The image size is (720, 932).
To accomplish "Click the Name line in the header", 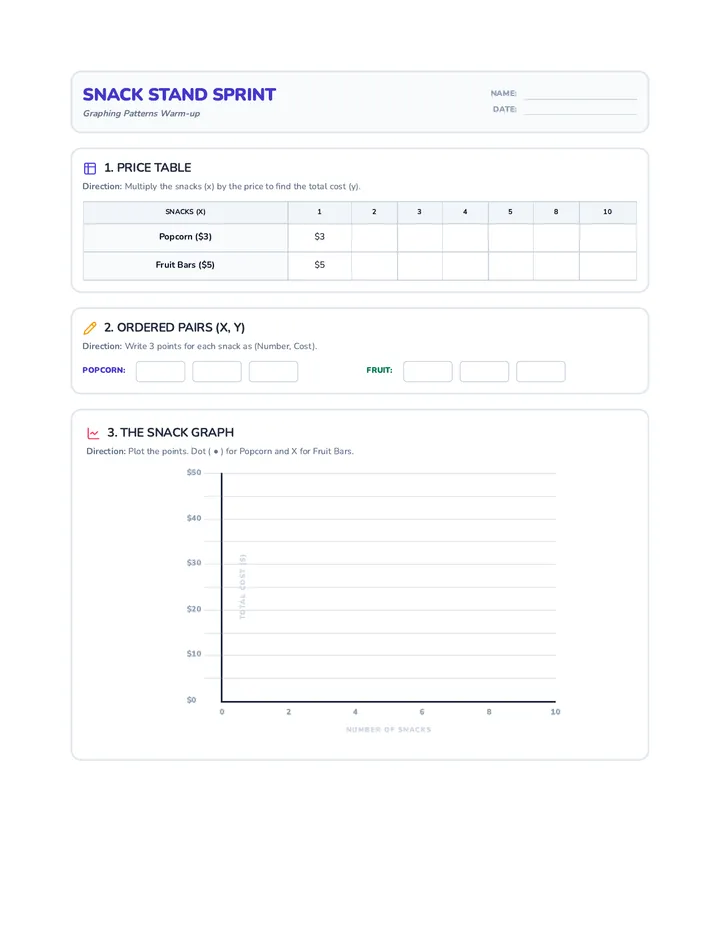I will [x=580, y=94].
